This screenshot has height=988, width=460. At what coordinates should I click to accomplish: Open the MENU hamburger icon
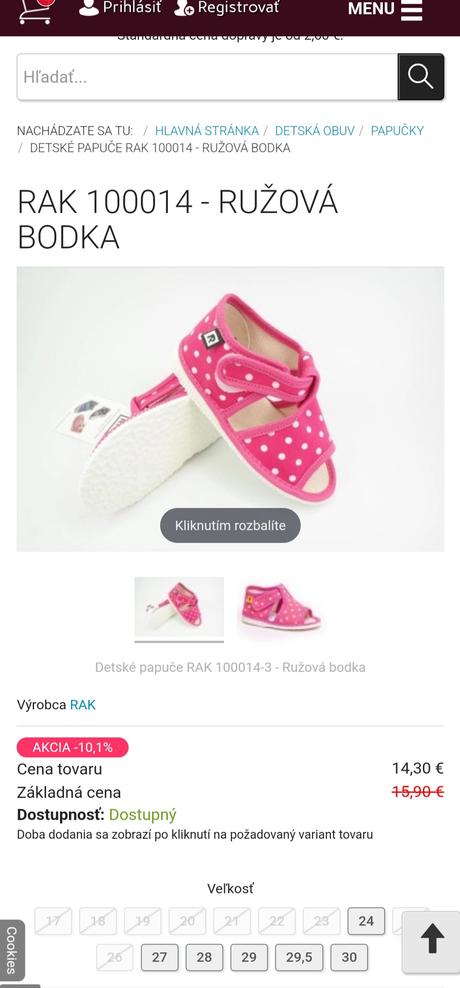point(411,10)
